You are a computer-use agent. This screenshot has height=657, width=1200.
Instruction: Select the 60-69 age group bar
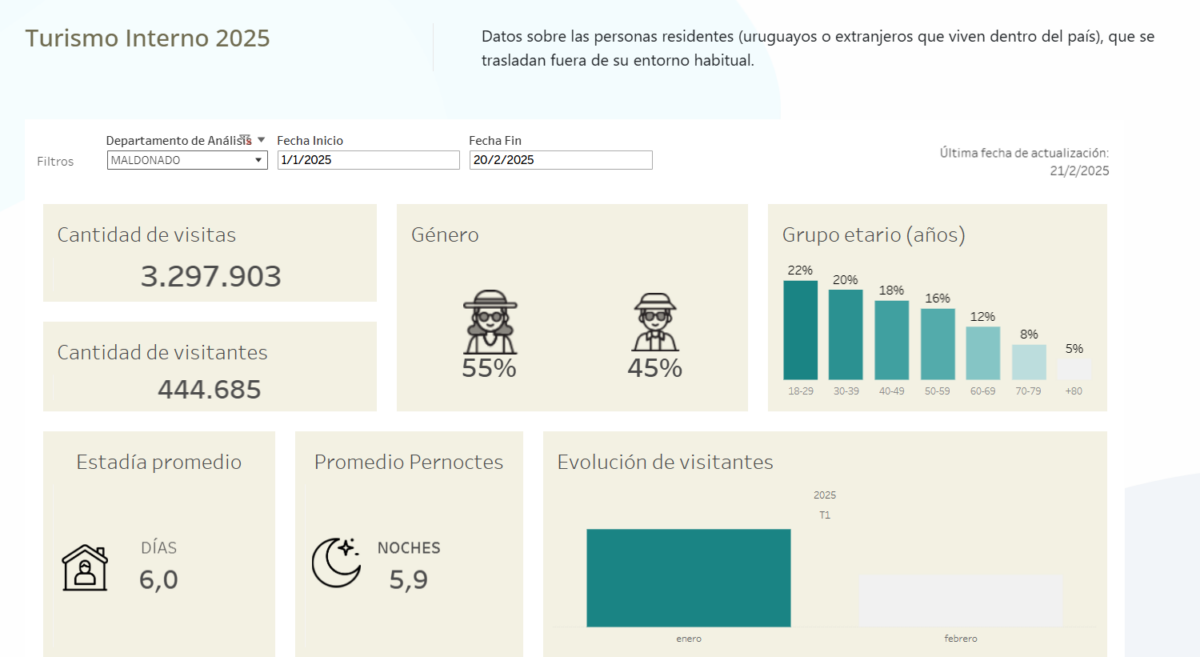(x=983, y=353)
